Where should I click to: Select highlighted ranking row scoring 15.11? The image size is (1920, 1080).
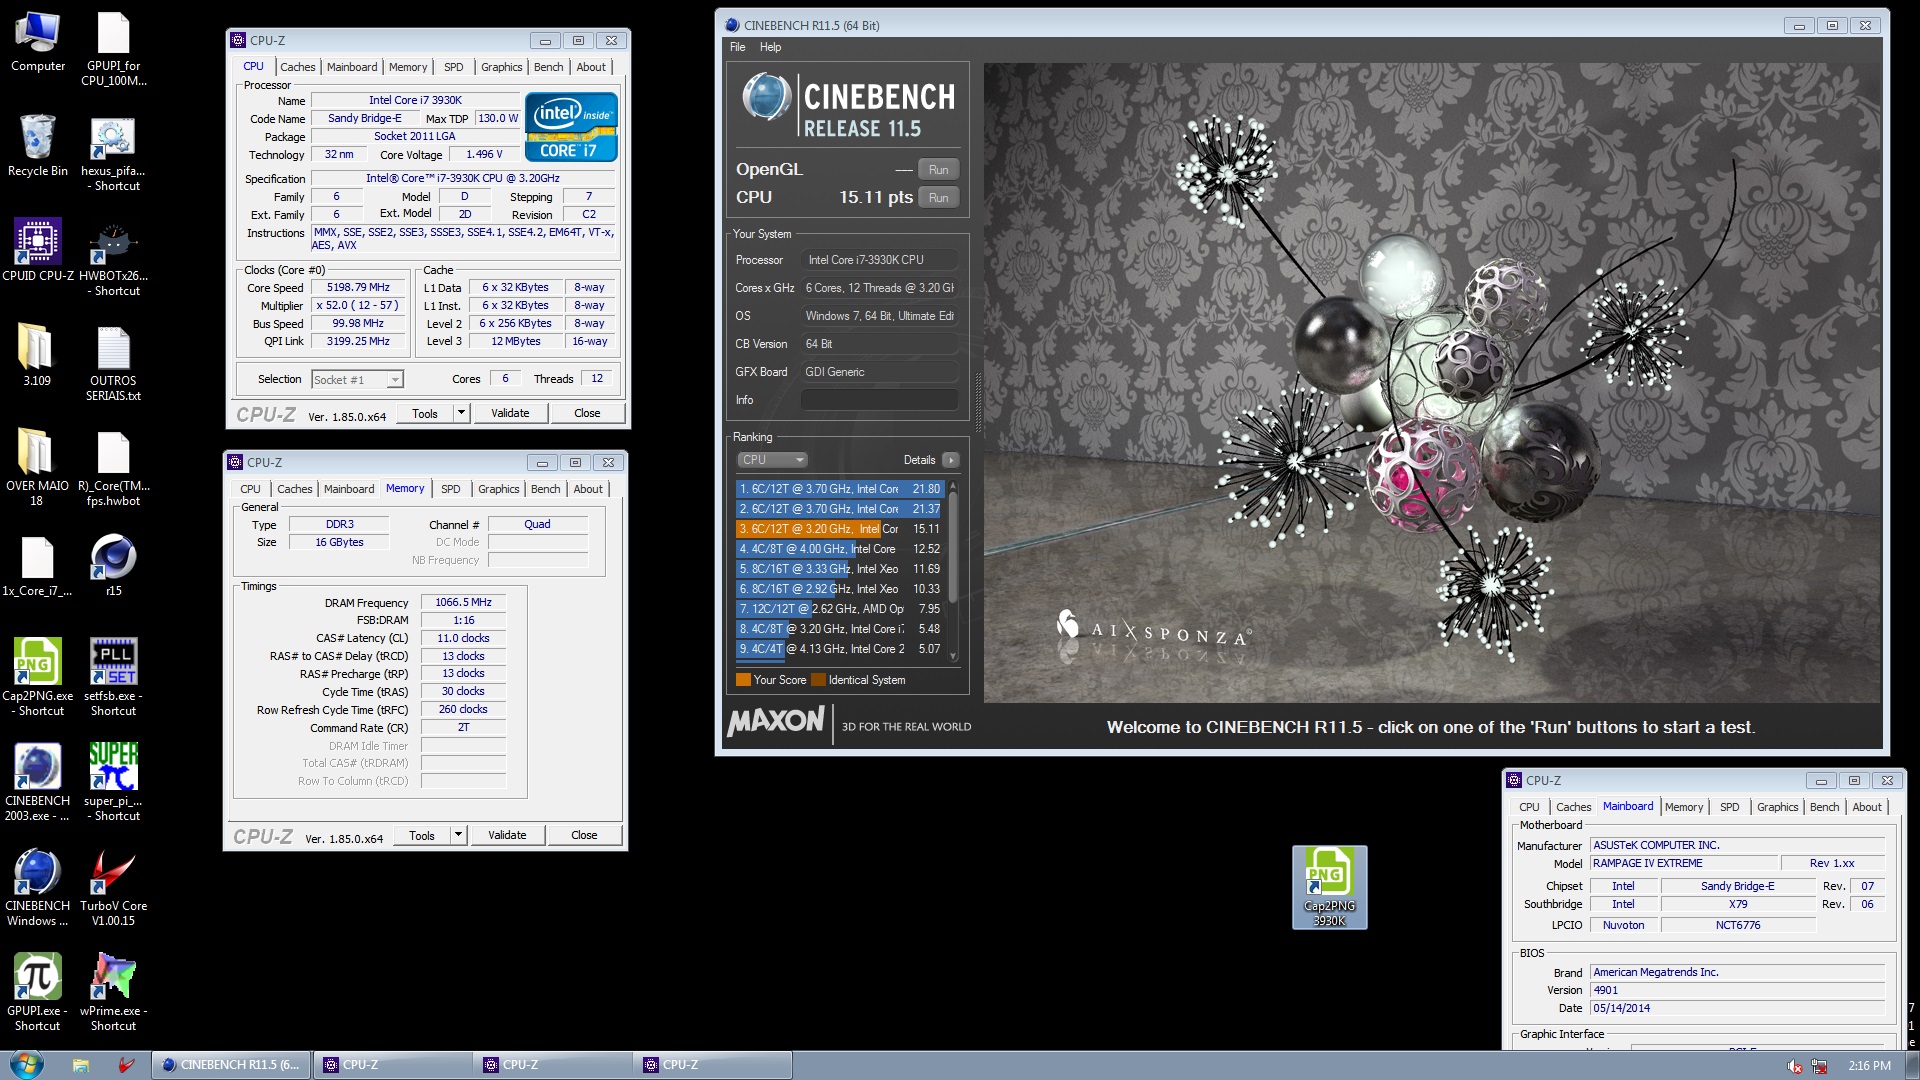(x=841, y=529)
